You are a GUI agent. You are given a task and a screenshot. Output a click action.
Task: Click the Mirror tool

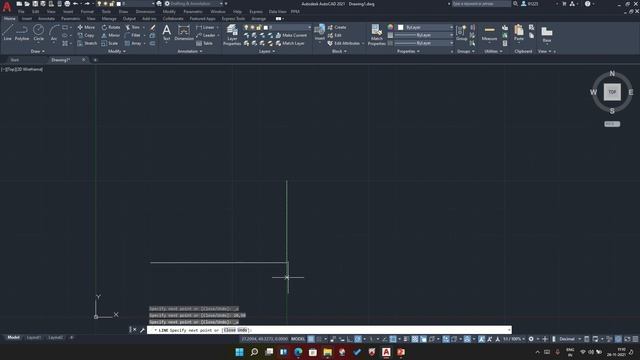pos(111,36)
